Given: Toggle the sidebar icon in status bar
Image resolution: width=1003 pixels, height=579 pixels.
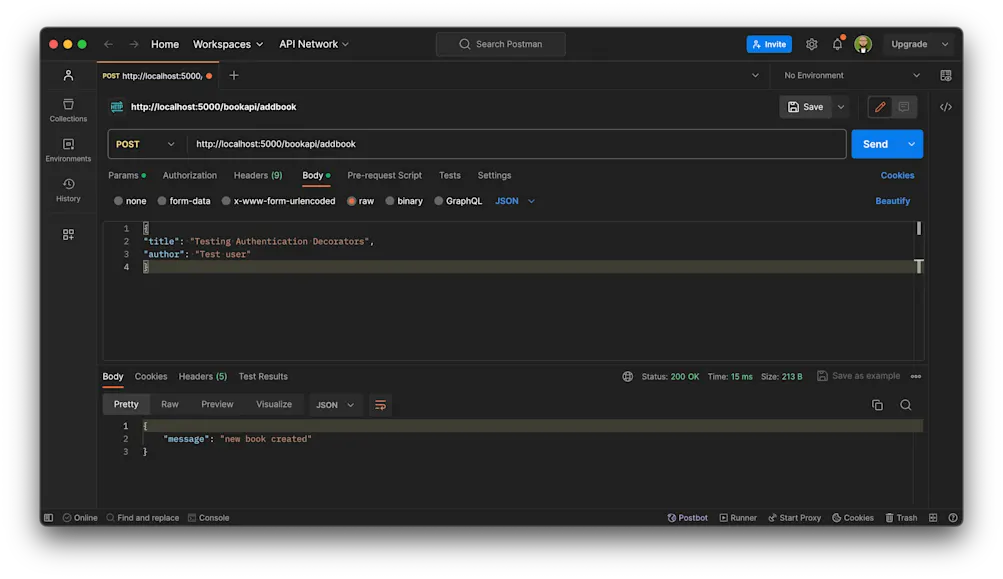Looking at the screenshot, I should (x=49, y=518).
